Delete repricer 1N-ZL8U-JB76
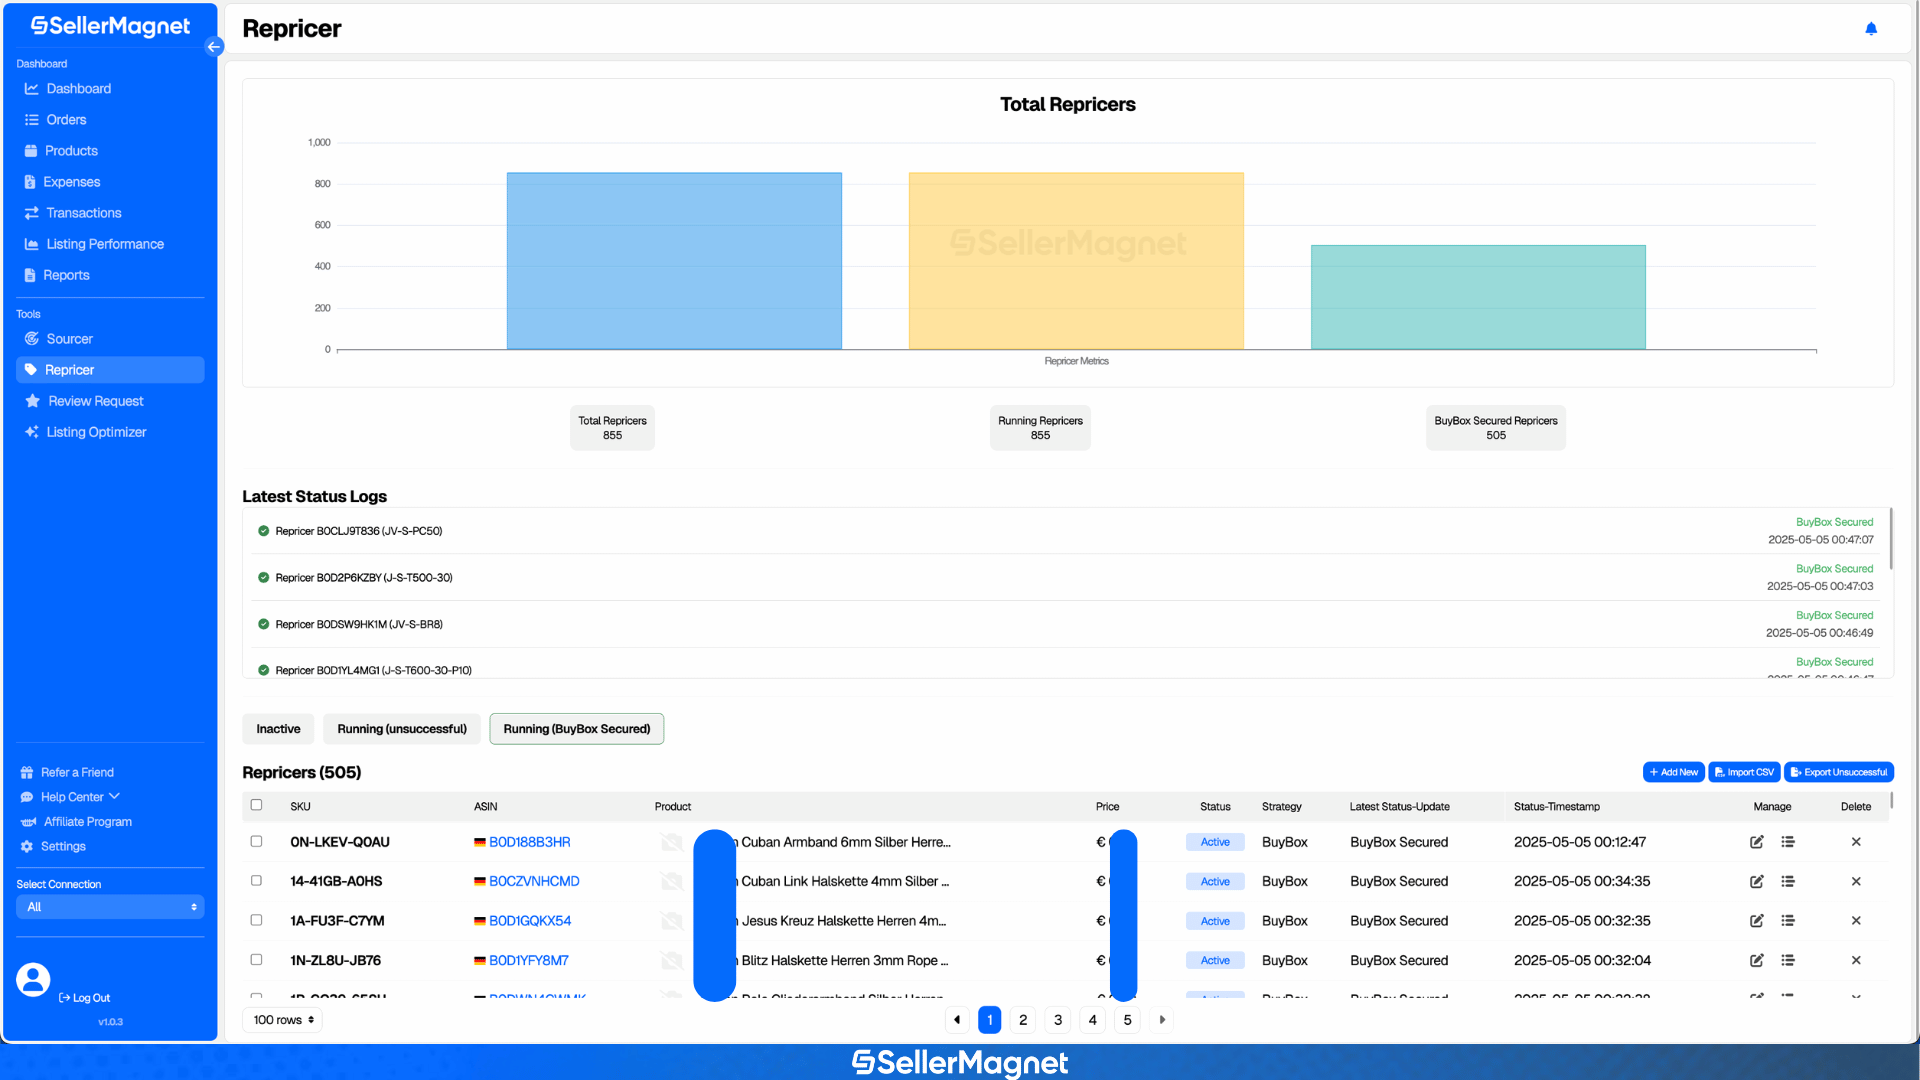1920x1080 pixels. (x=1856, y=960)
